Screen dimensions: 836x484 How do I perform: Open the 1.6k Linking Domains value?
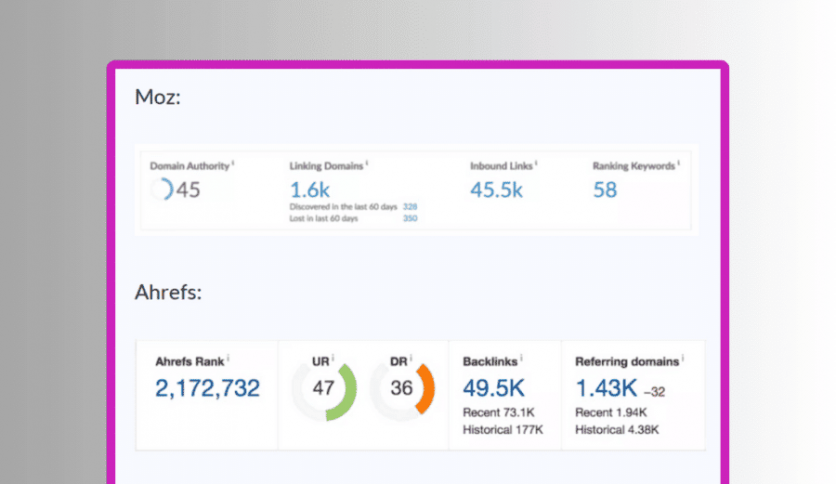click(310, 190)
